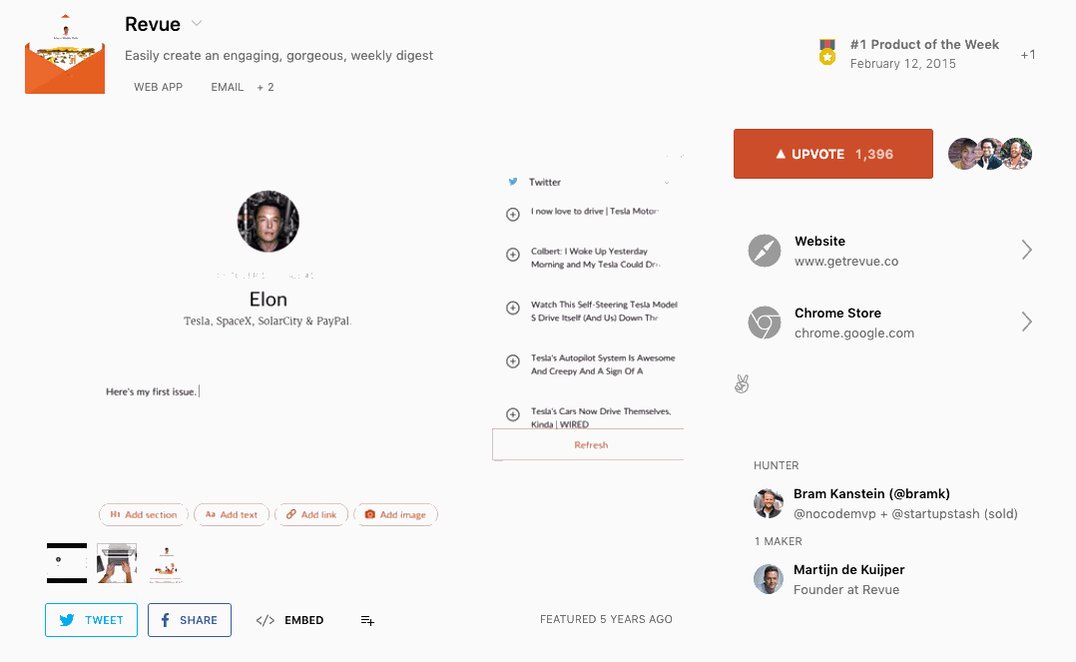Open the Website www.getrevue.co link
The width and height of the screenshot is (1076, 662).
[x=846, y=251]
